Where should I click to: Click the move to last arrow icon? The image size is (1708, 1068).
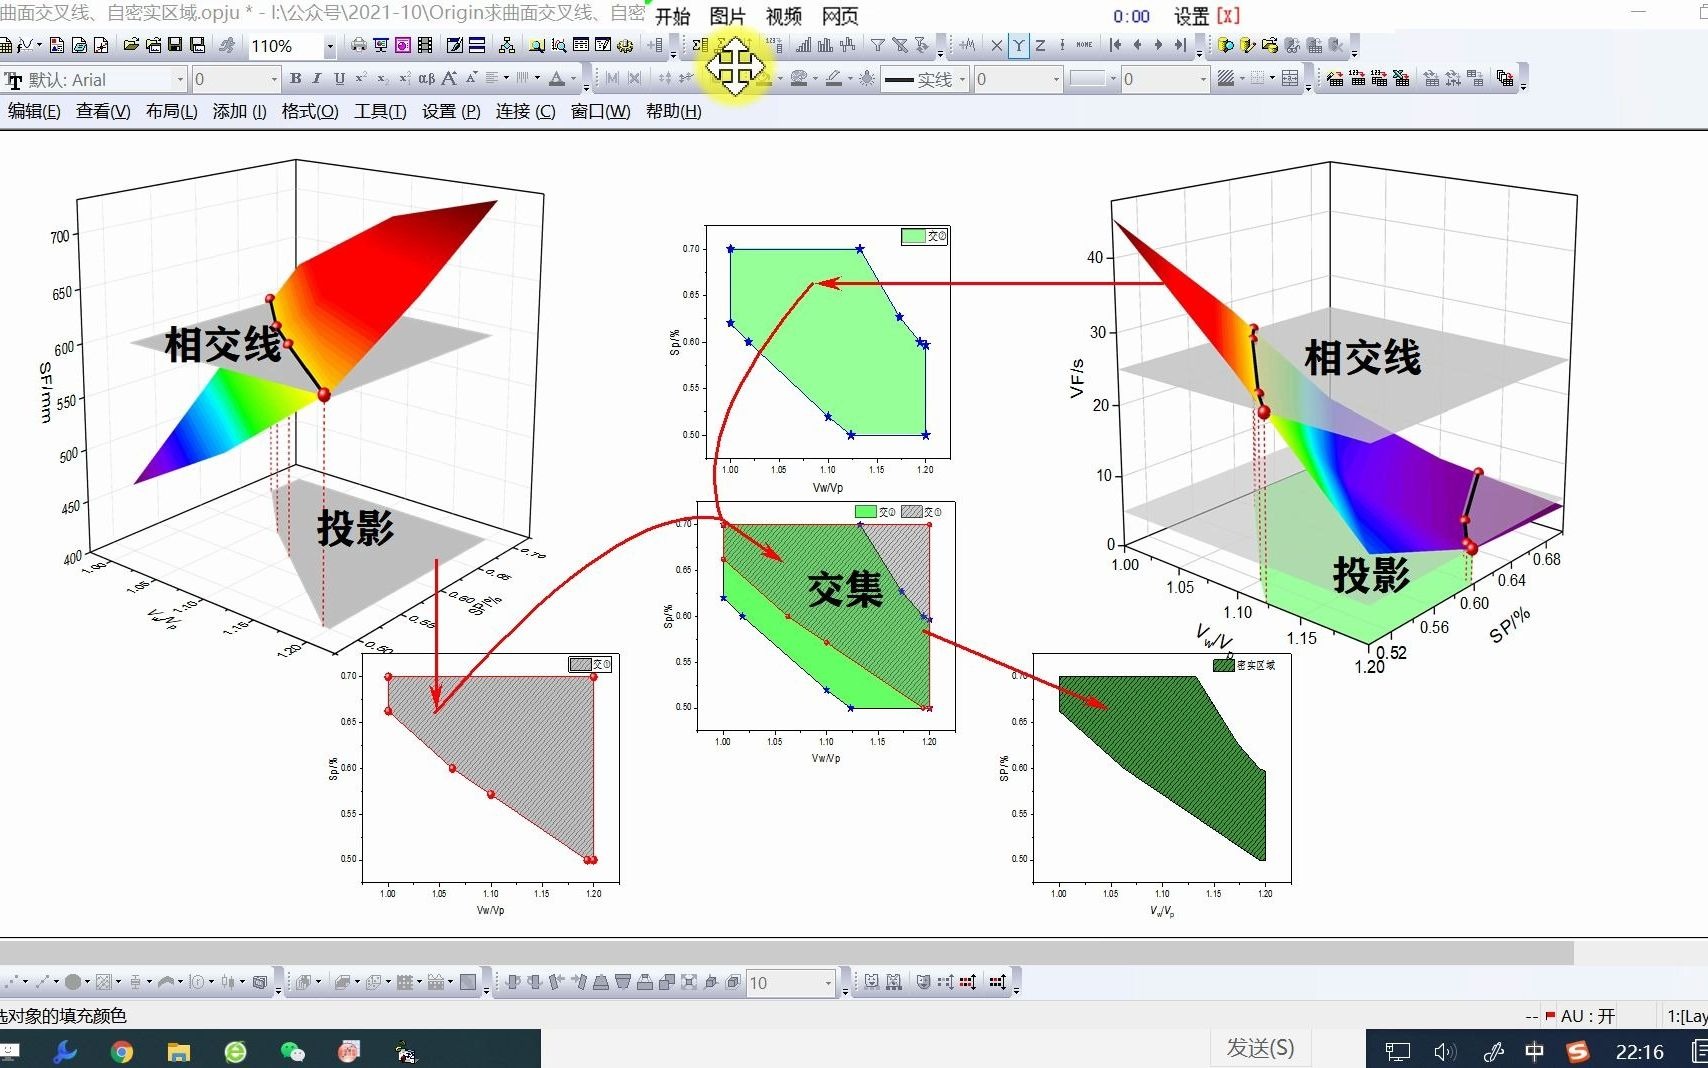coord(1181,45)
